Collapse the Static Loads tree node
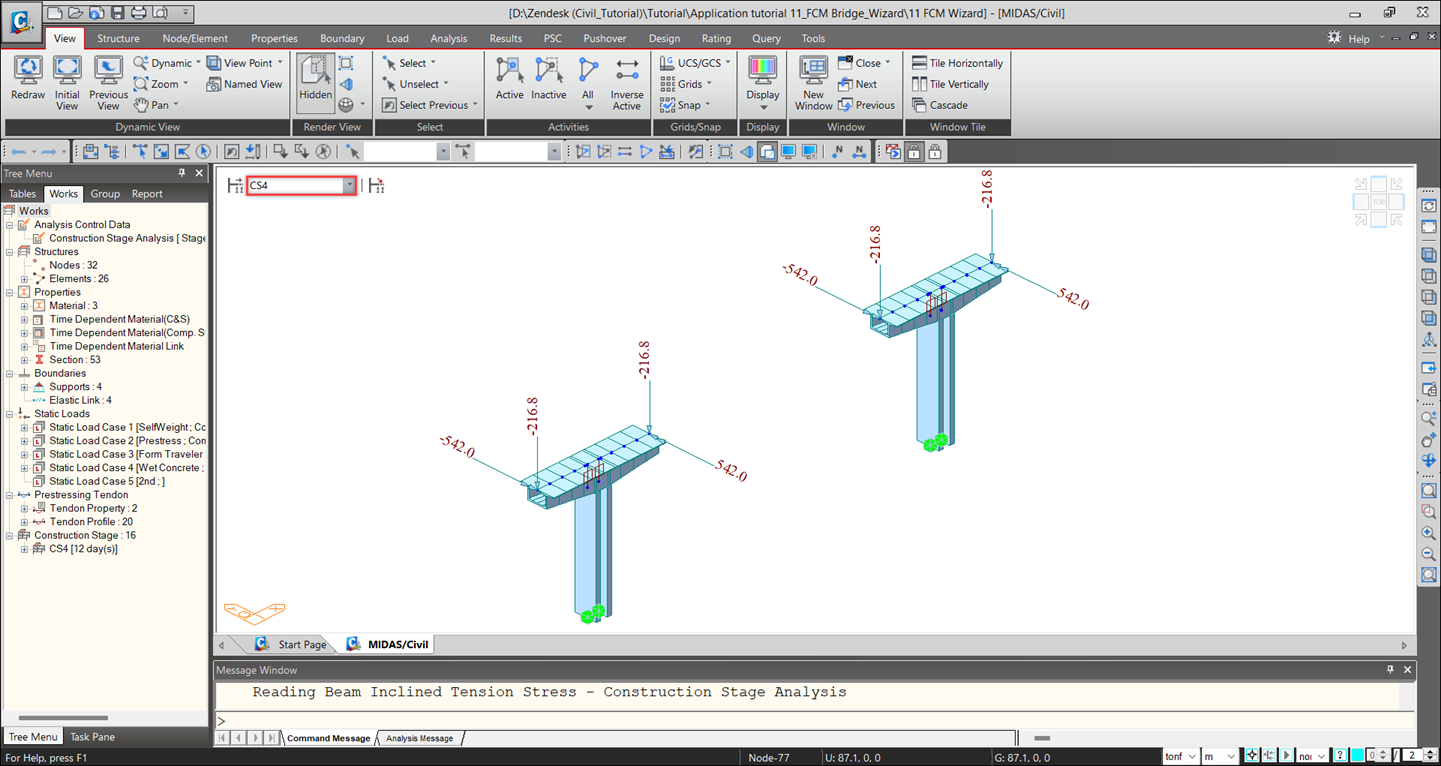Viewport: 1441px width, 766px height. [x=9, y=414]
